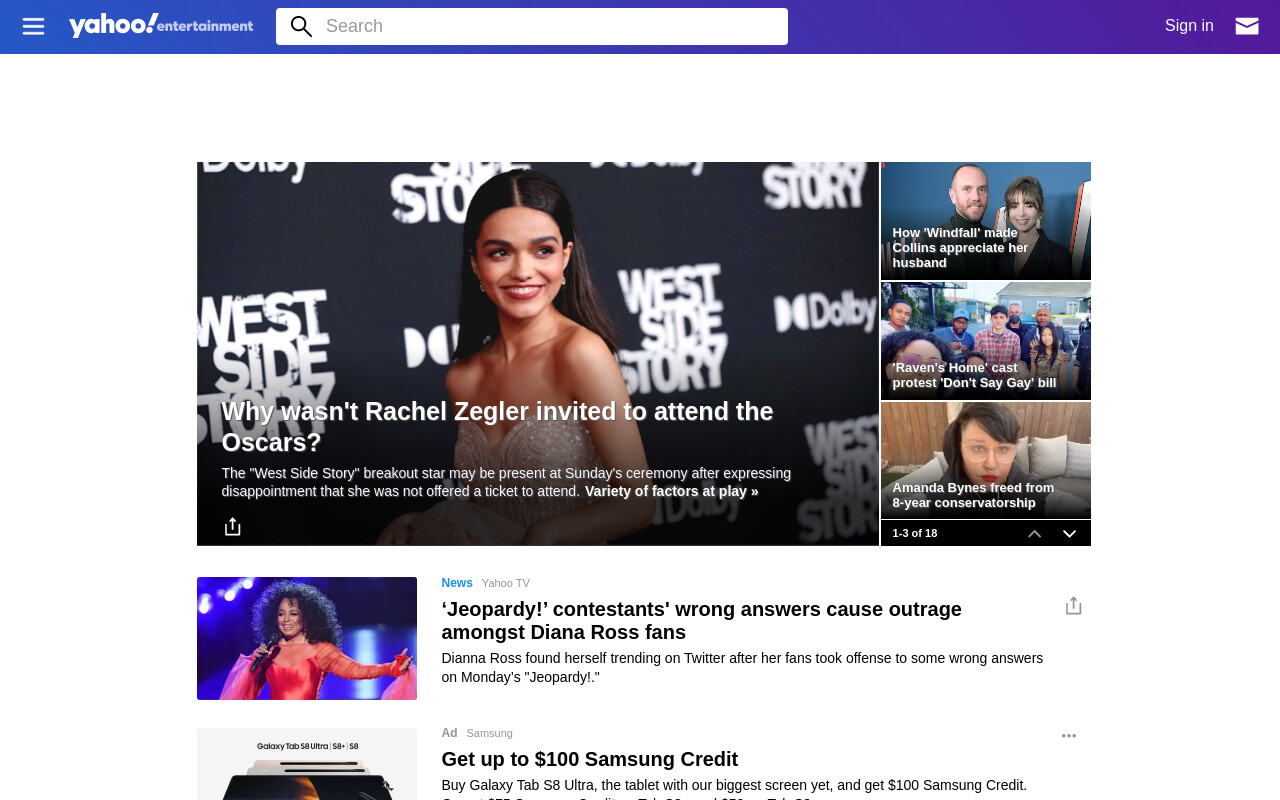
Task: Open 'Raven's Home cast protest' story thumbnail
Action: (x=986, y=341)
